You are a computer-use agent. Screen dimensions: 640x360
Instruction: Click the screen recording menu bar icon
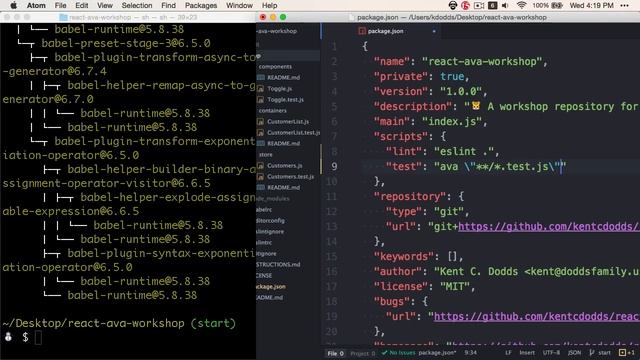479,5
